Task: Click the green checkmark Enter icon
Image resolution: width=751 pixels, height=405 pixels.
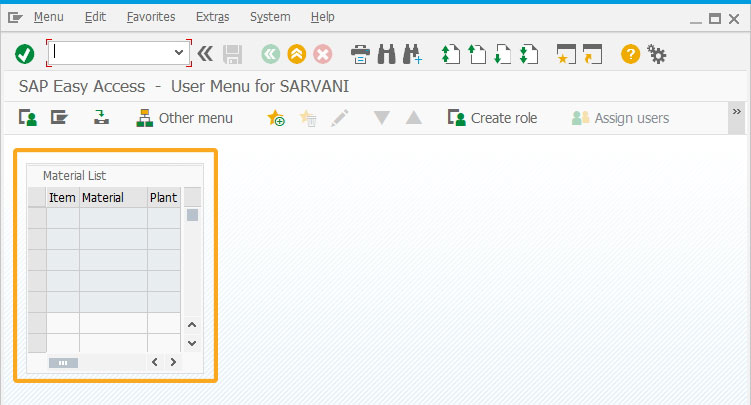Action: coord(24,54)
